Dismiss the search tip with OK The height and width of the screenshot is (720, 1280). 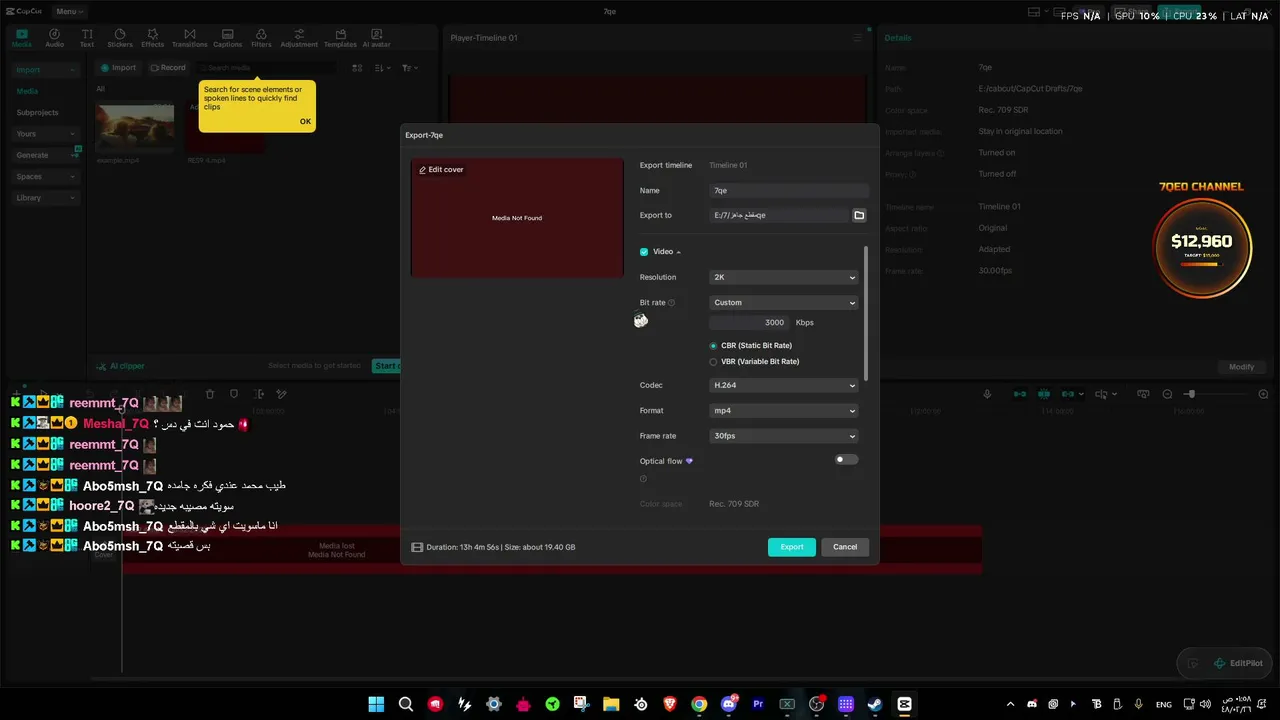pos(305,122)
